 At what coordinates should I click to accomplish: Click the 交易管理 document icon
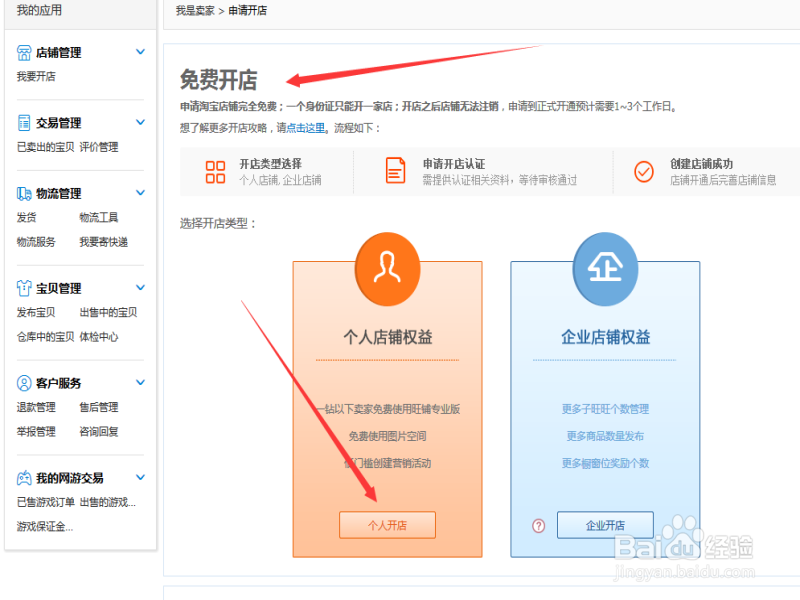(x=24, y=123)
